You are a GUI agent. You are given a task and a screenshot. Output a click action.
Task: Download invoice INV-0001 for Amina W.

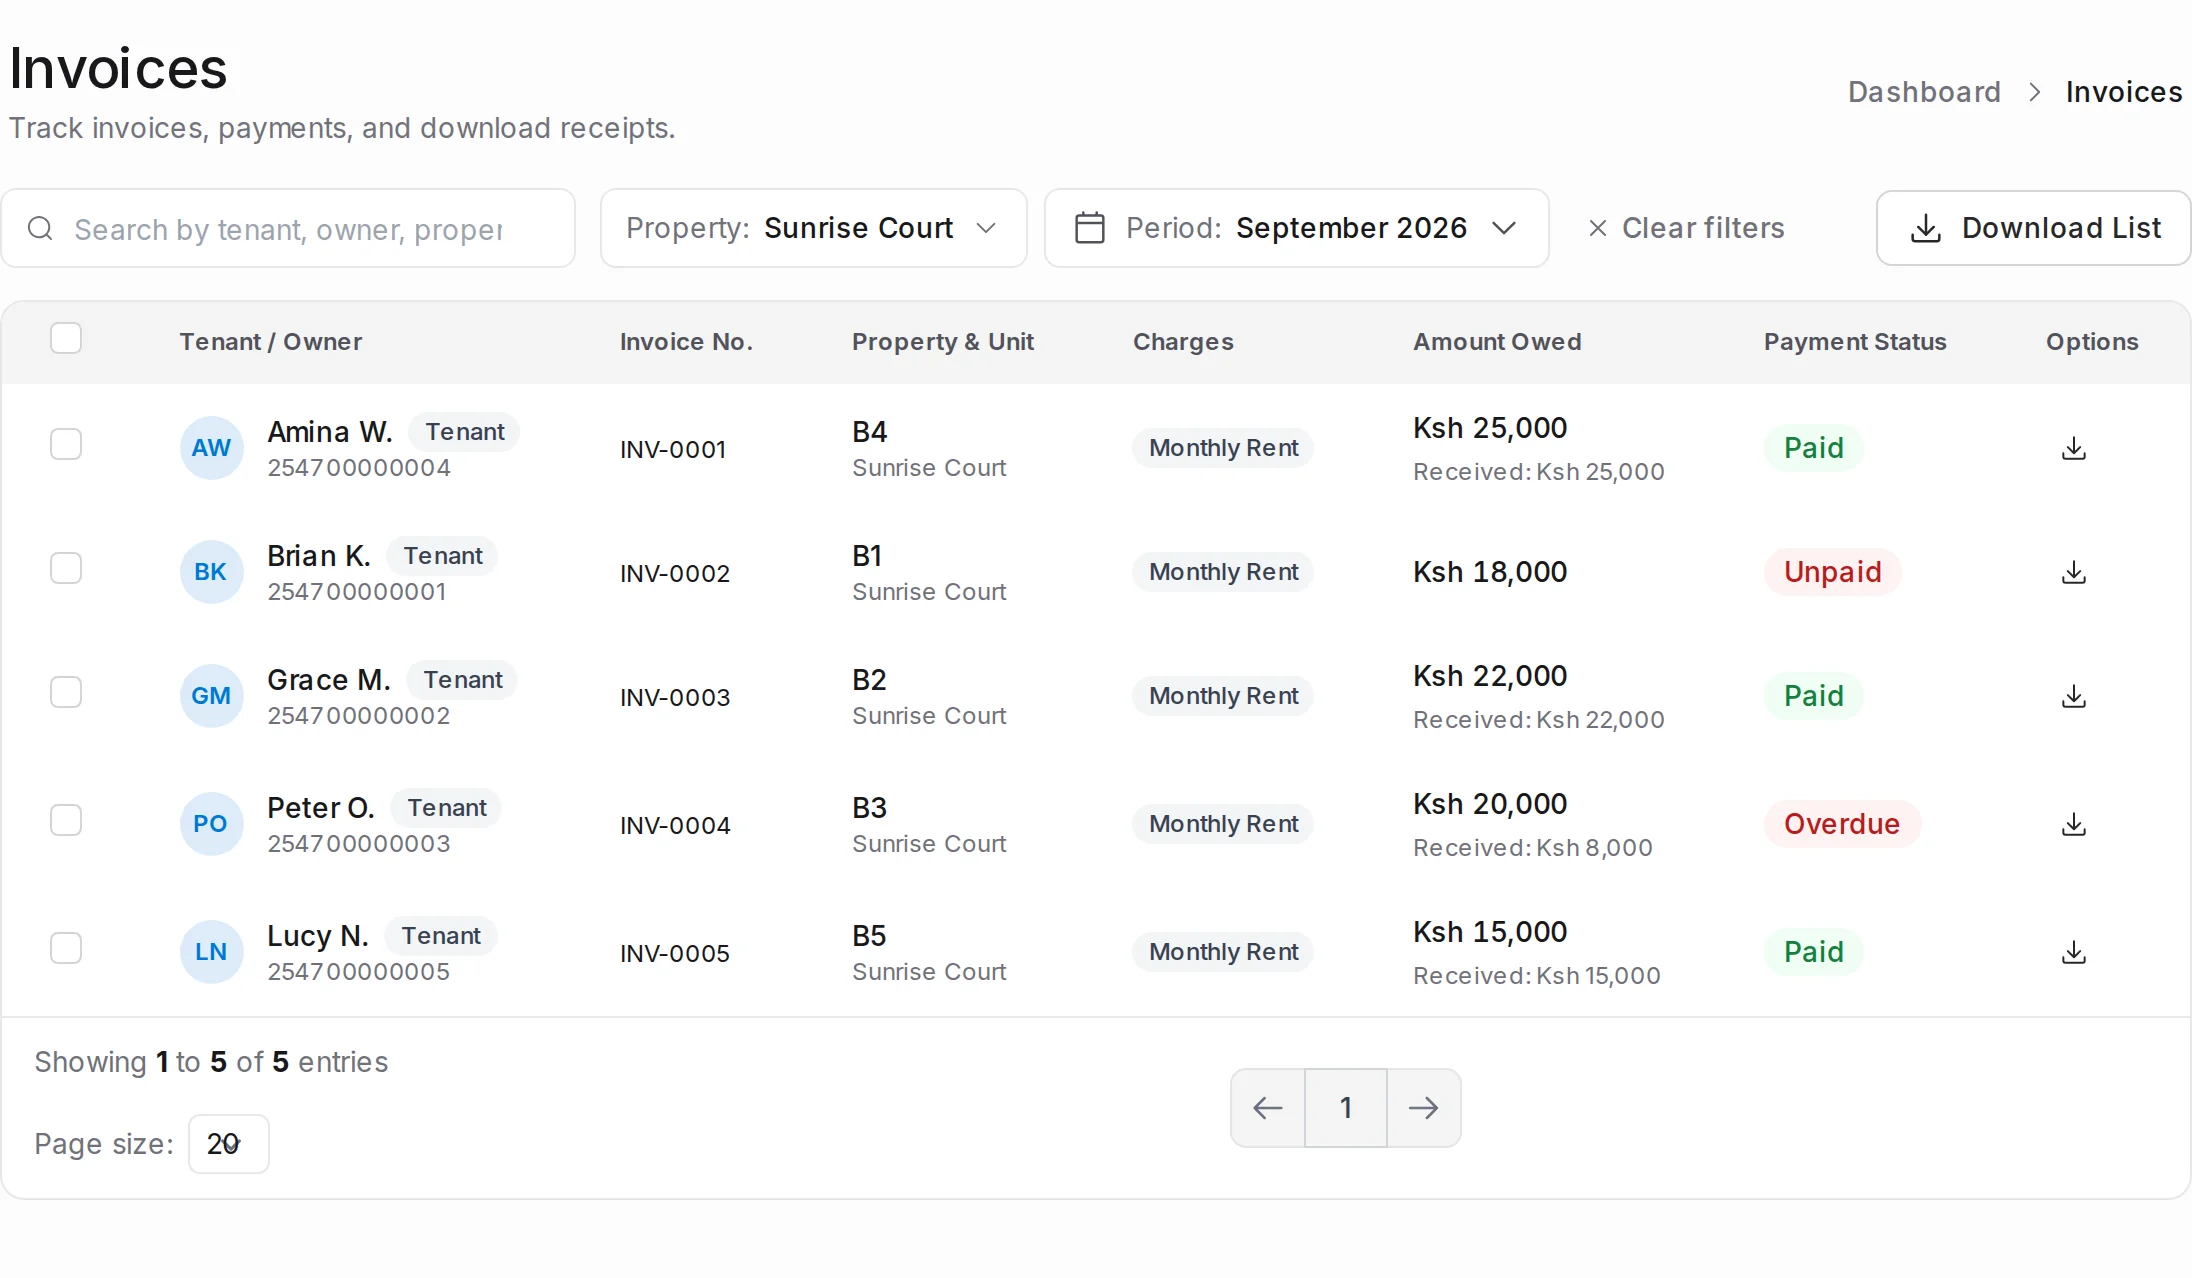click(2074, 448)
